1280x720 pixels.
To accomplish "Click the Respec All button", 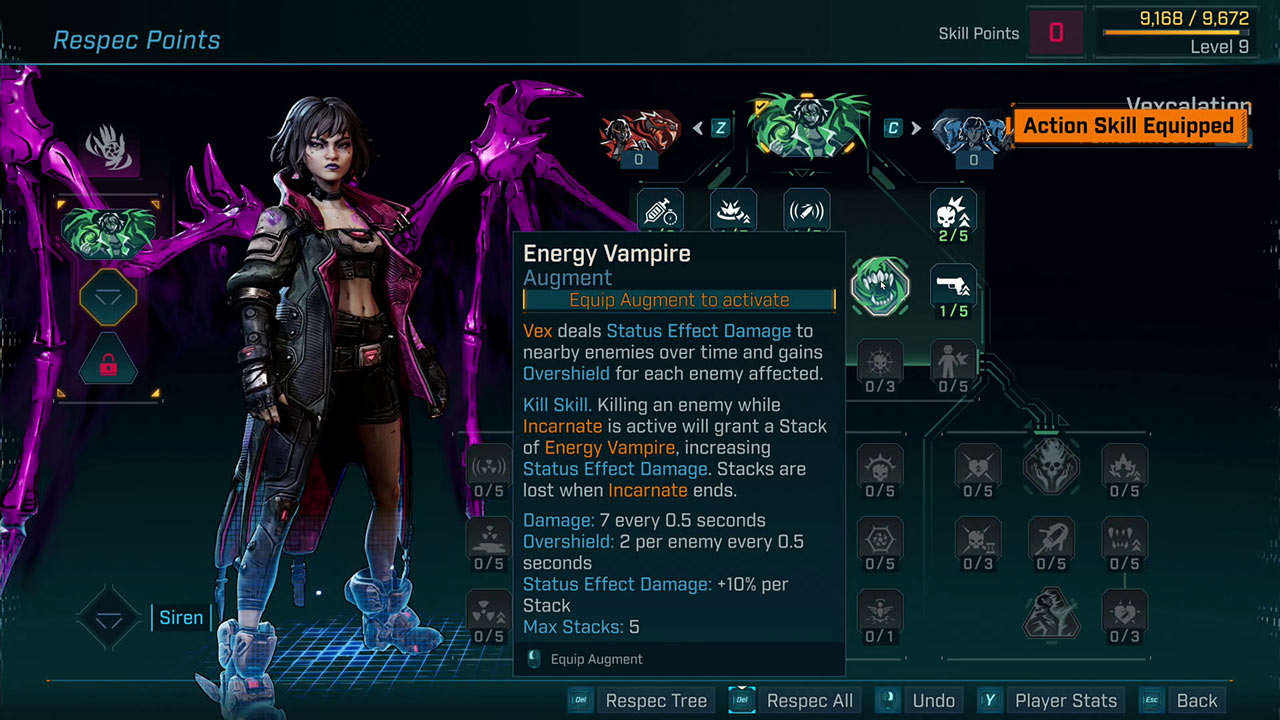I will pyautogui.click(x=793, y=700).
